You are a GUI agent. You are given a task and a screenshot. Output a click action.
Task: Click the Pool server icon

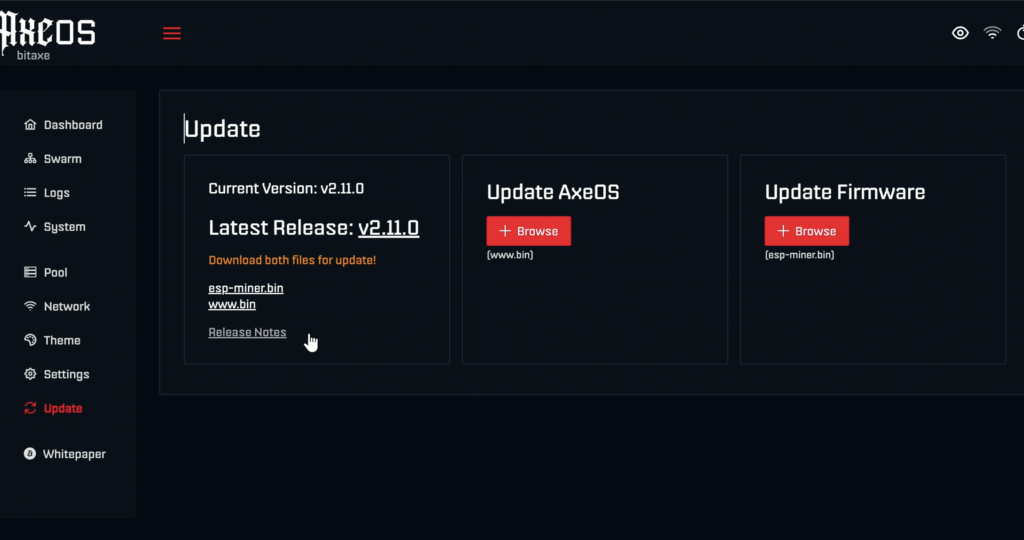click(30, 272)
